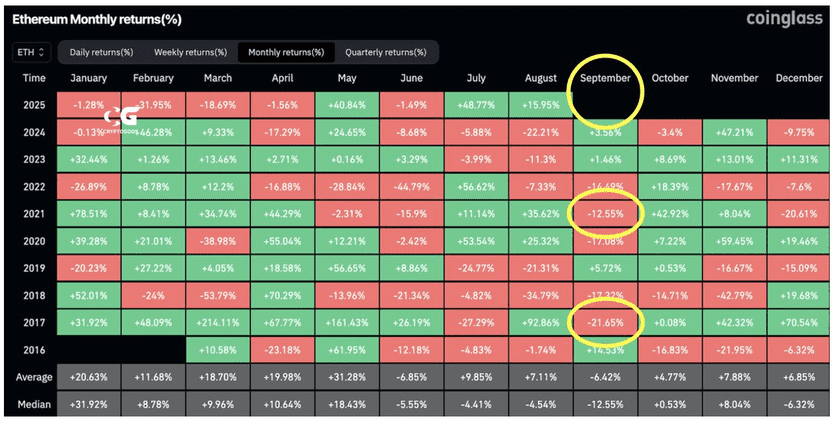Select the May 2025 +40.84% cell
The height and width of the screenshot is (422, 836).
(347, 105)
